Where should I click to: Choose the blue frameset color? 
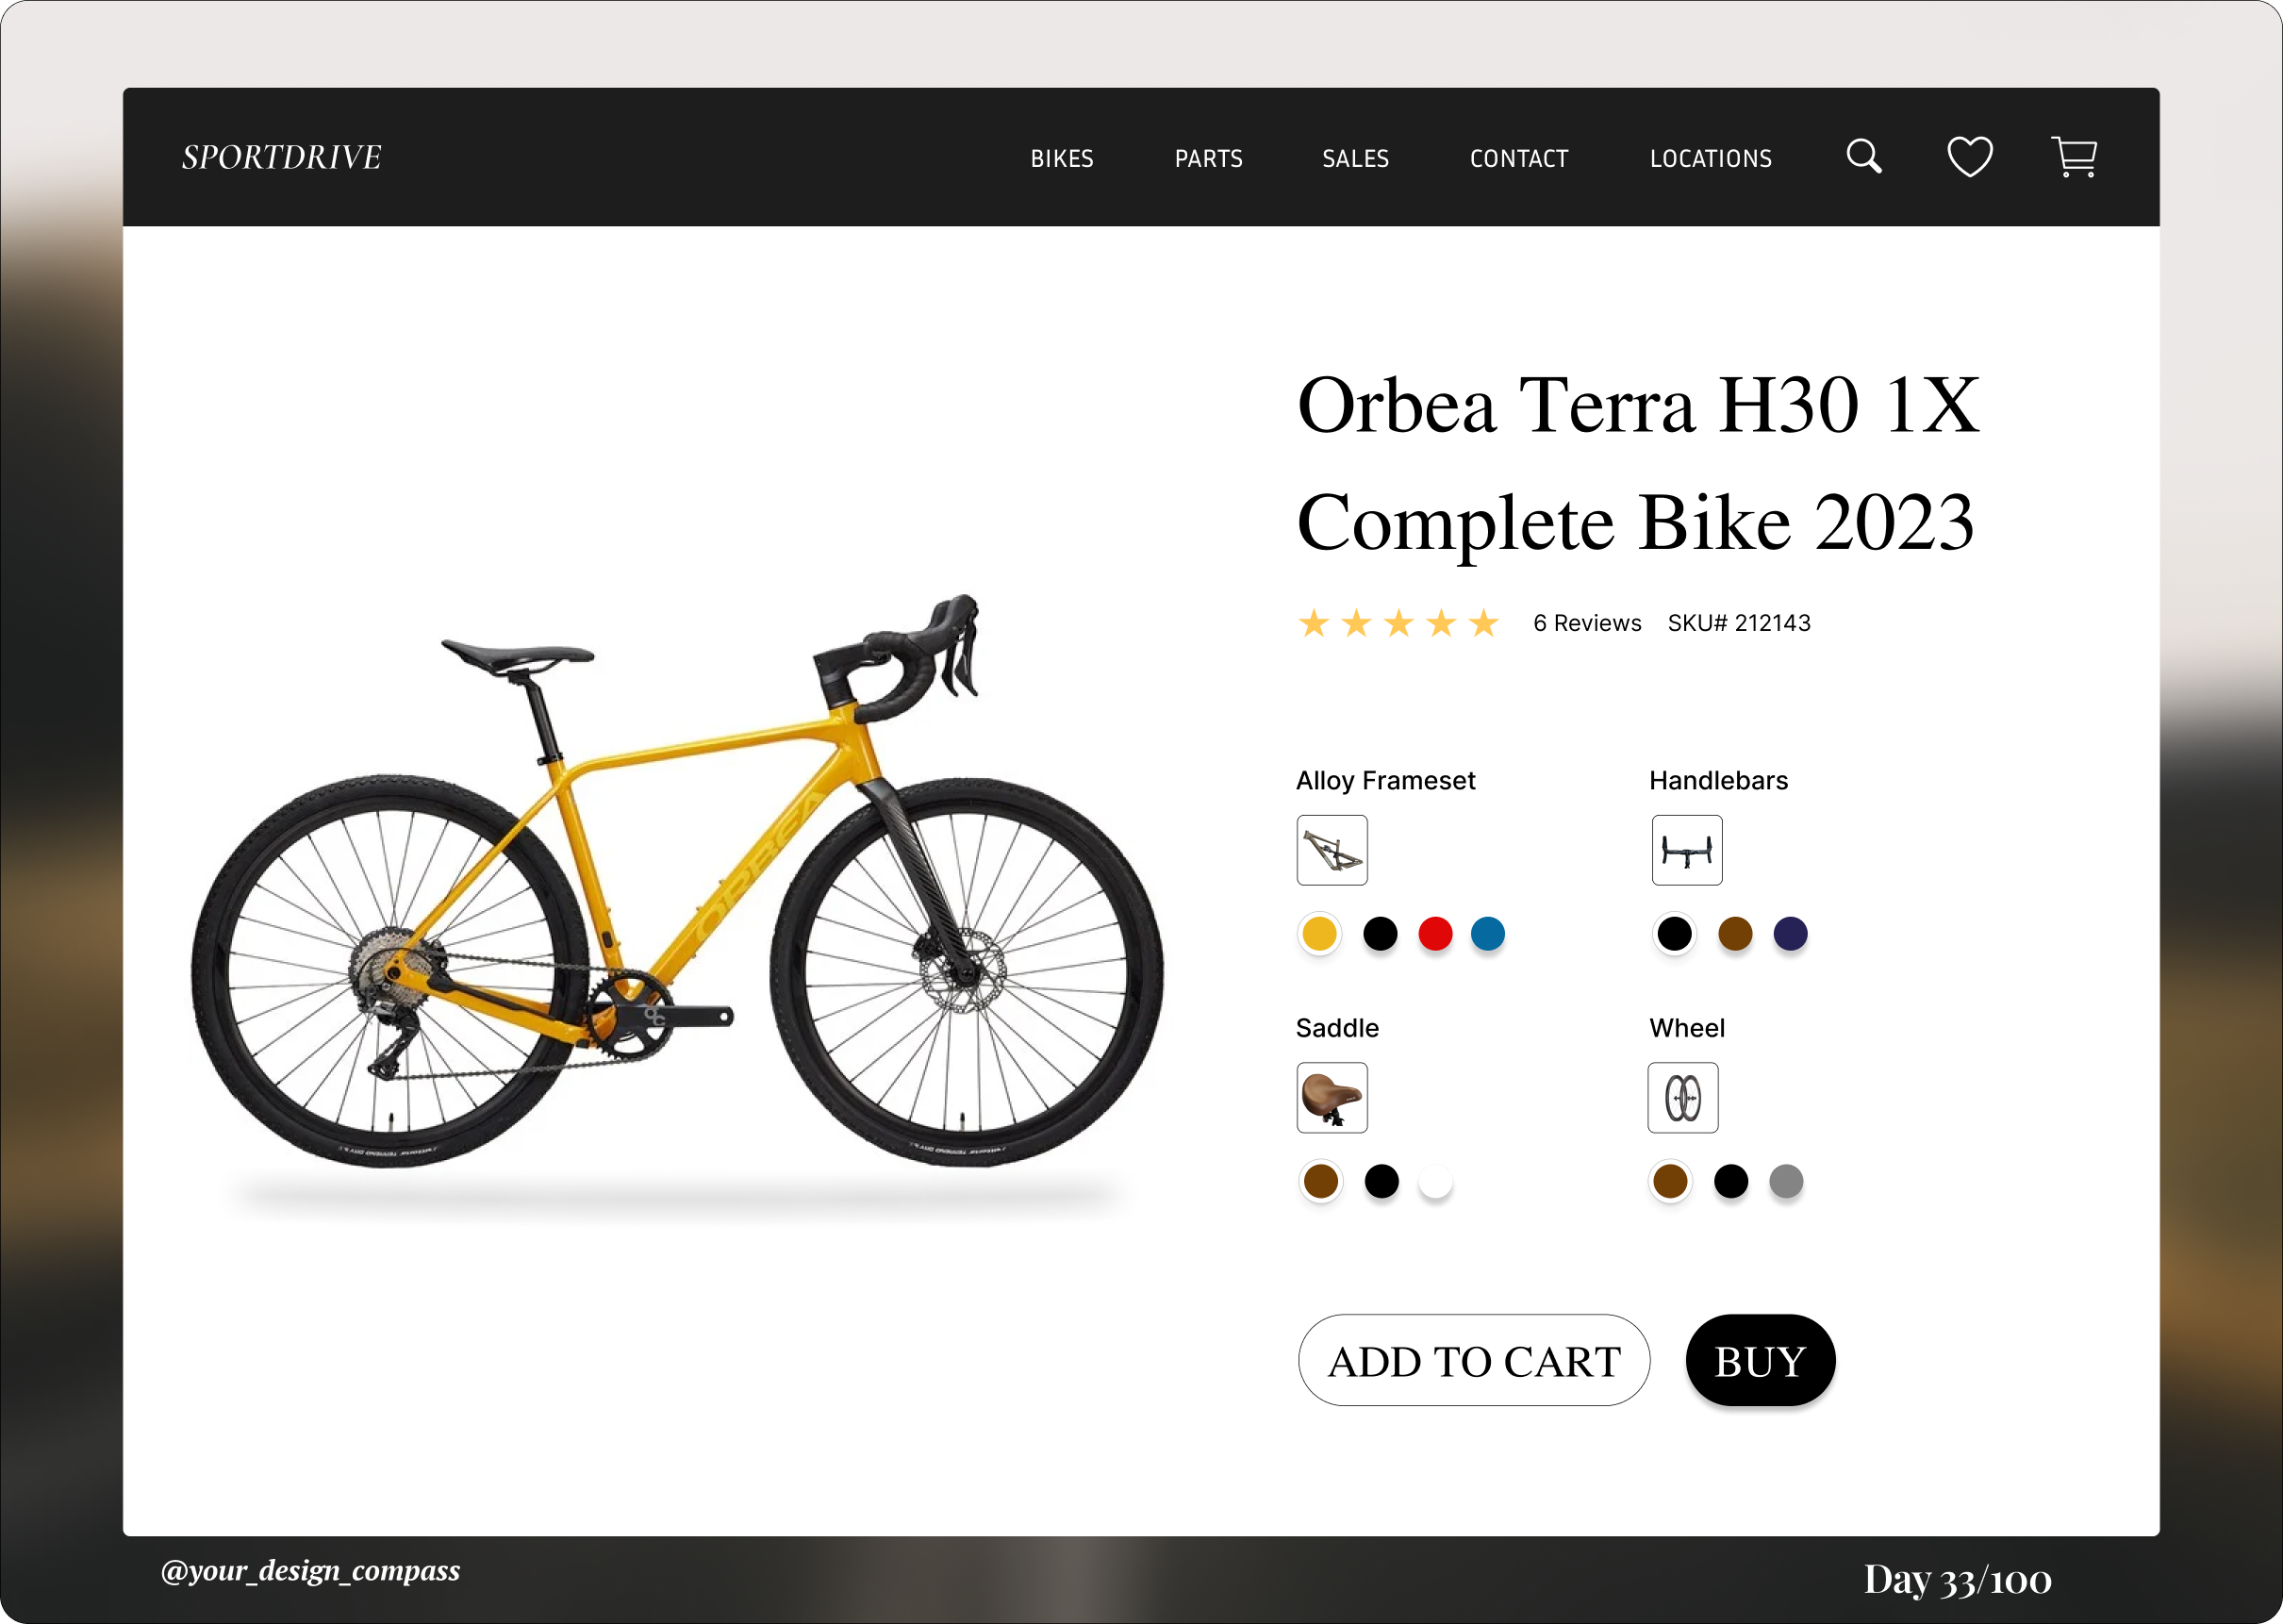(x=1488, y=933)
